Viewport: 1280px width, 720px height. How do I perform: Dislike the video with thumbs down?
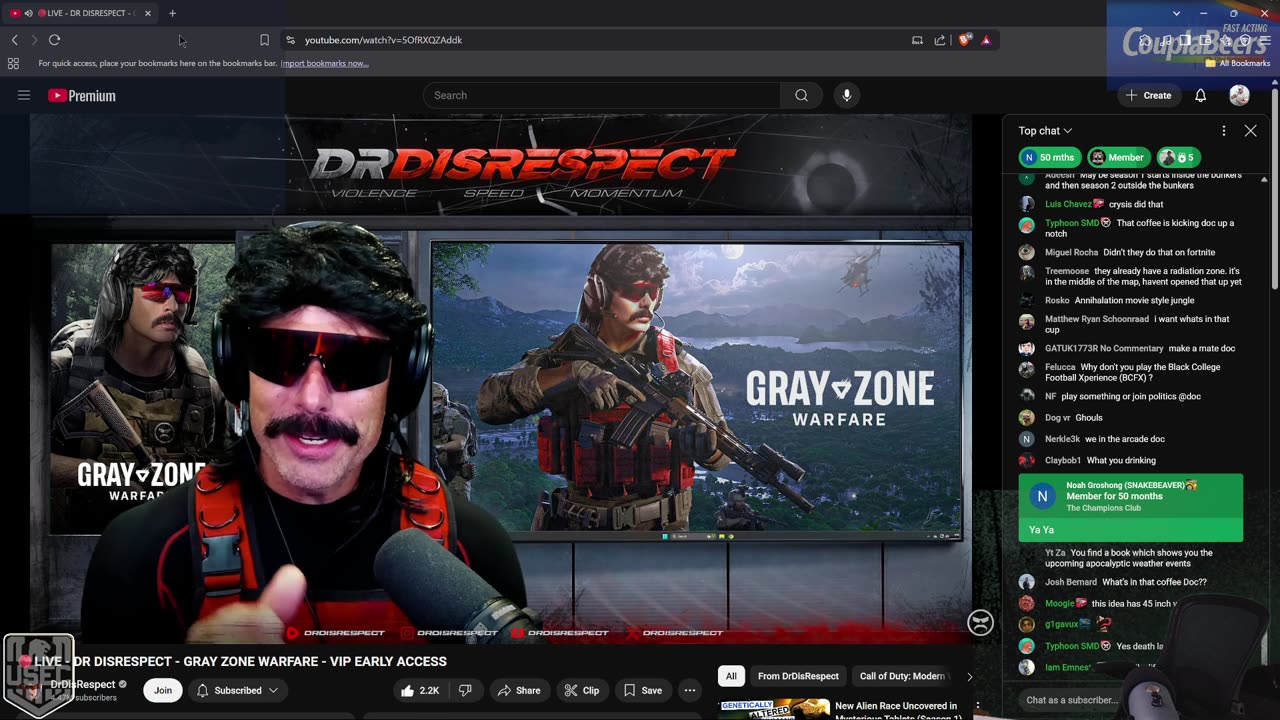point(464,690)
